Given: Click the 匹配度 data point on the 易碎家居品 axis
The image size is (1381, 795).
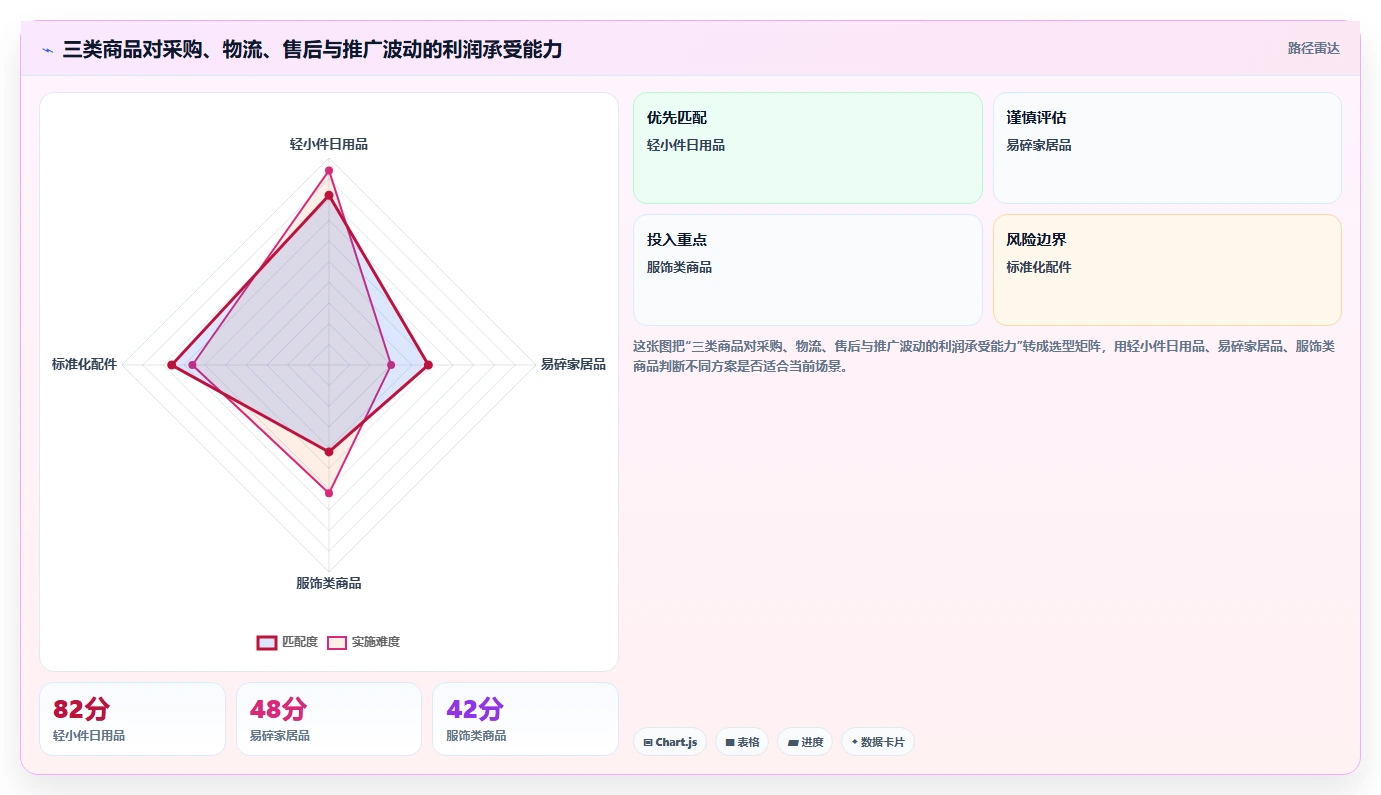Looking at the screenshot, I should pyautogui.click(x=428, y=365).
